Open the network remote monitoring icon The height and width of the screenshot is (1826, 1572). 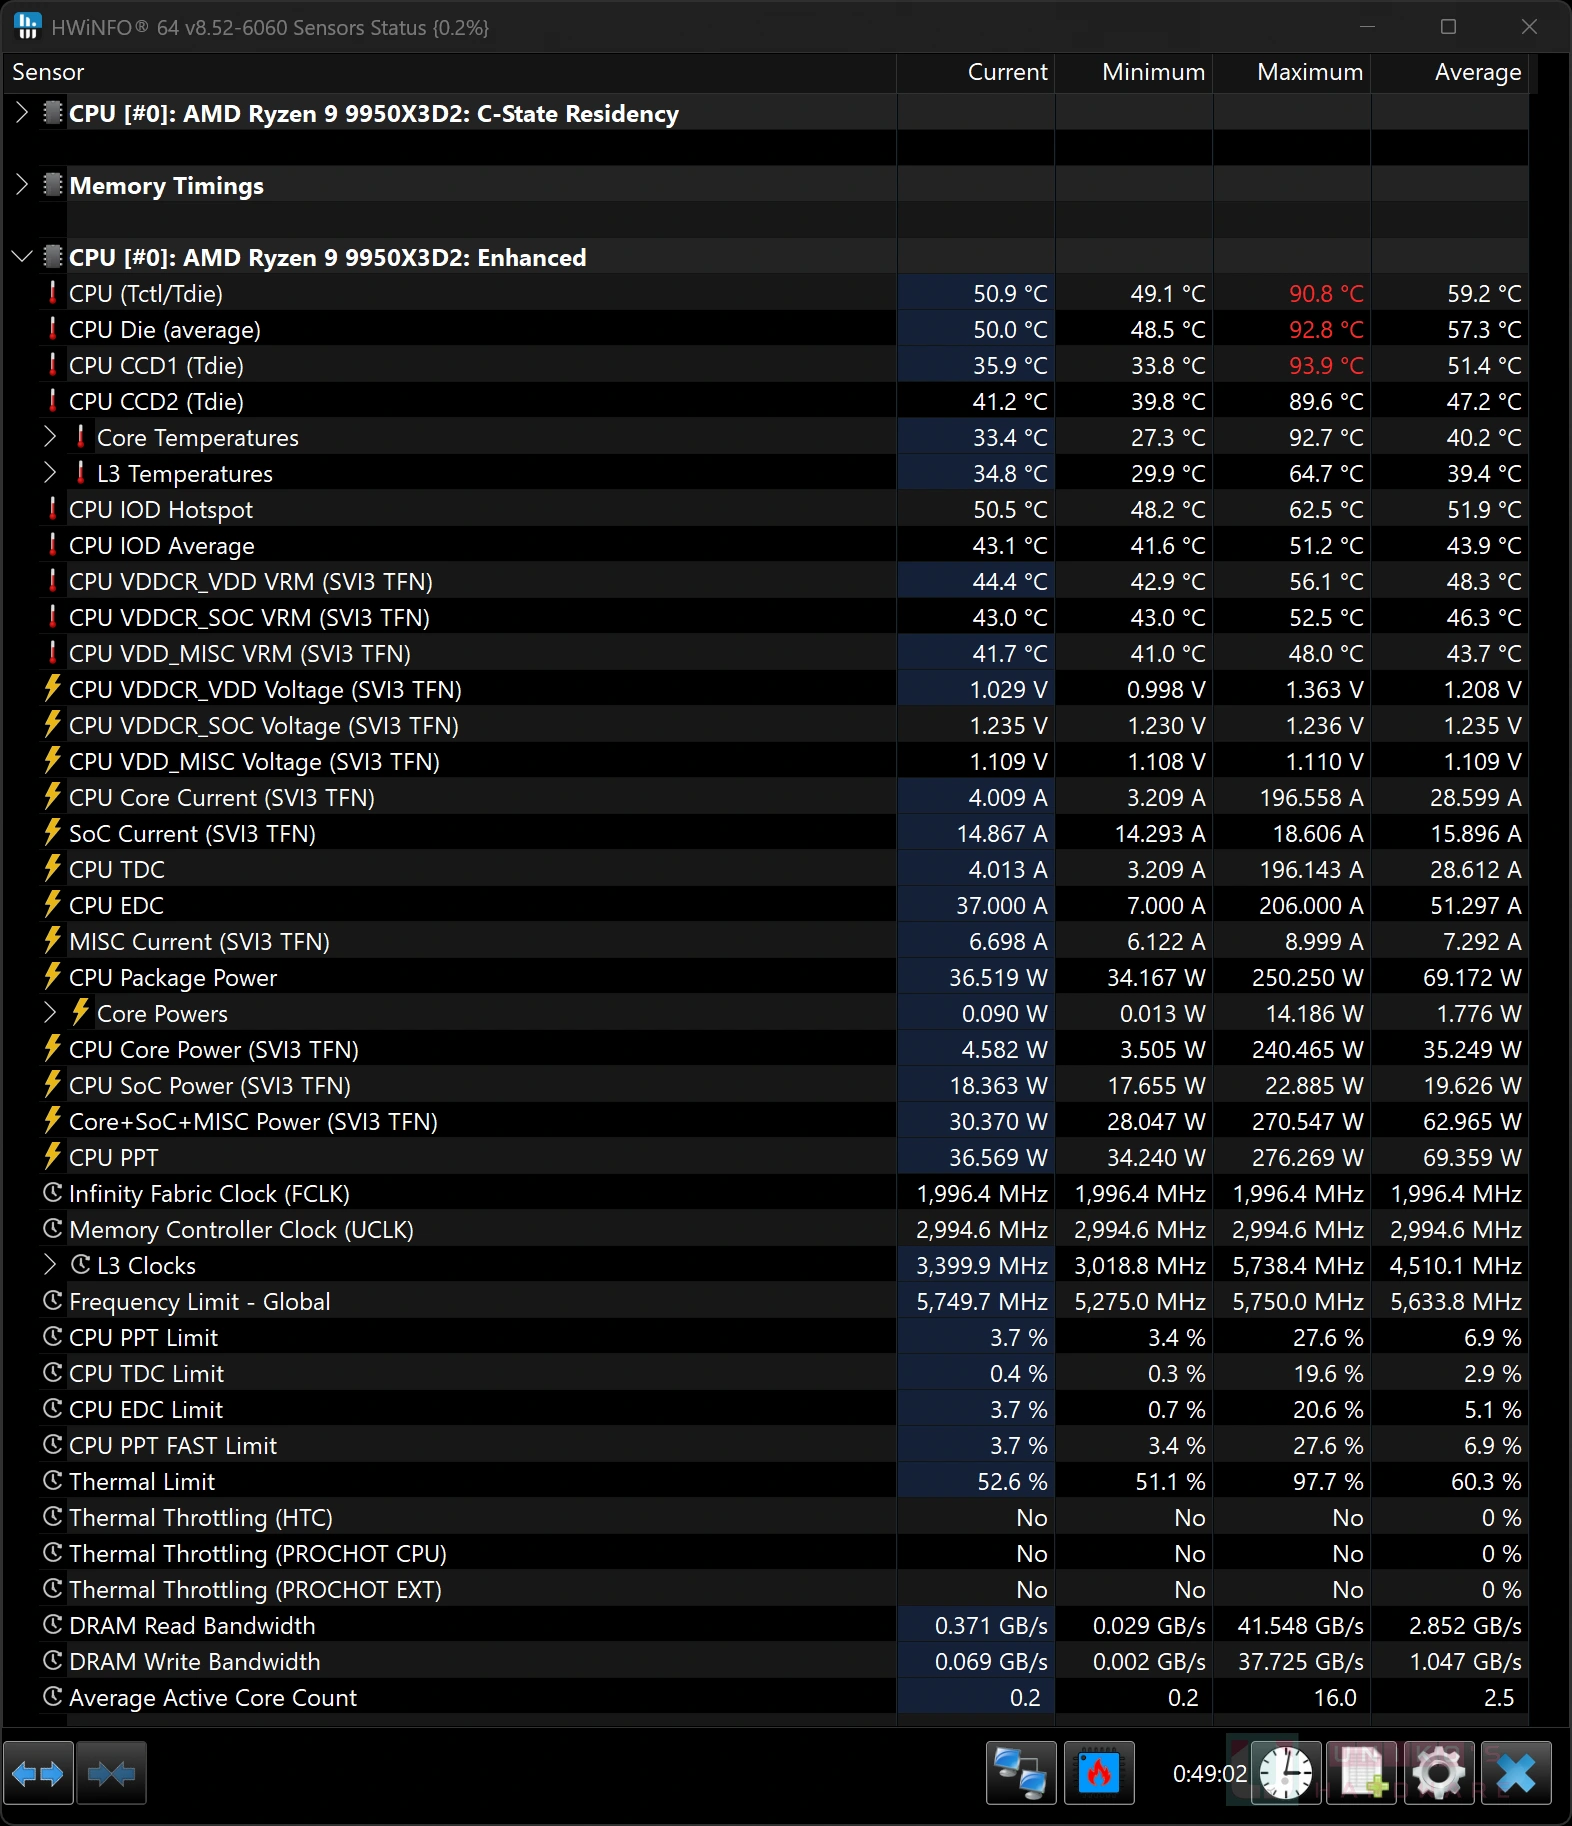tap(1021, 1773)
